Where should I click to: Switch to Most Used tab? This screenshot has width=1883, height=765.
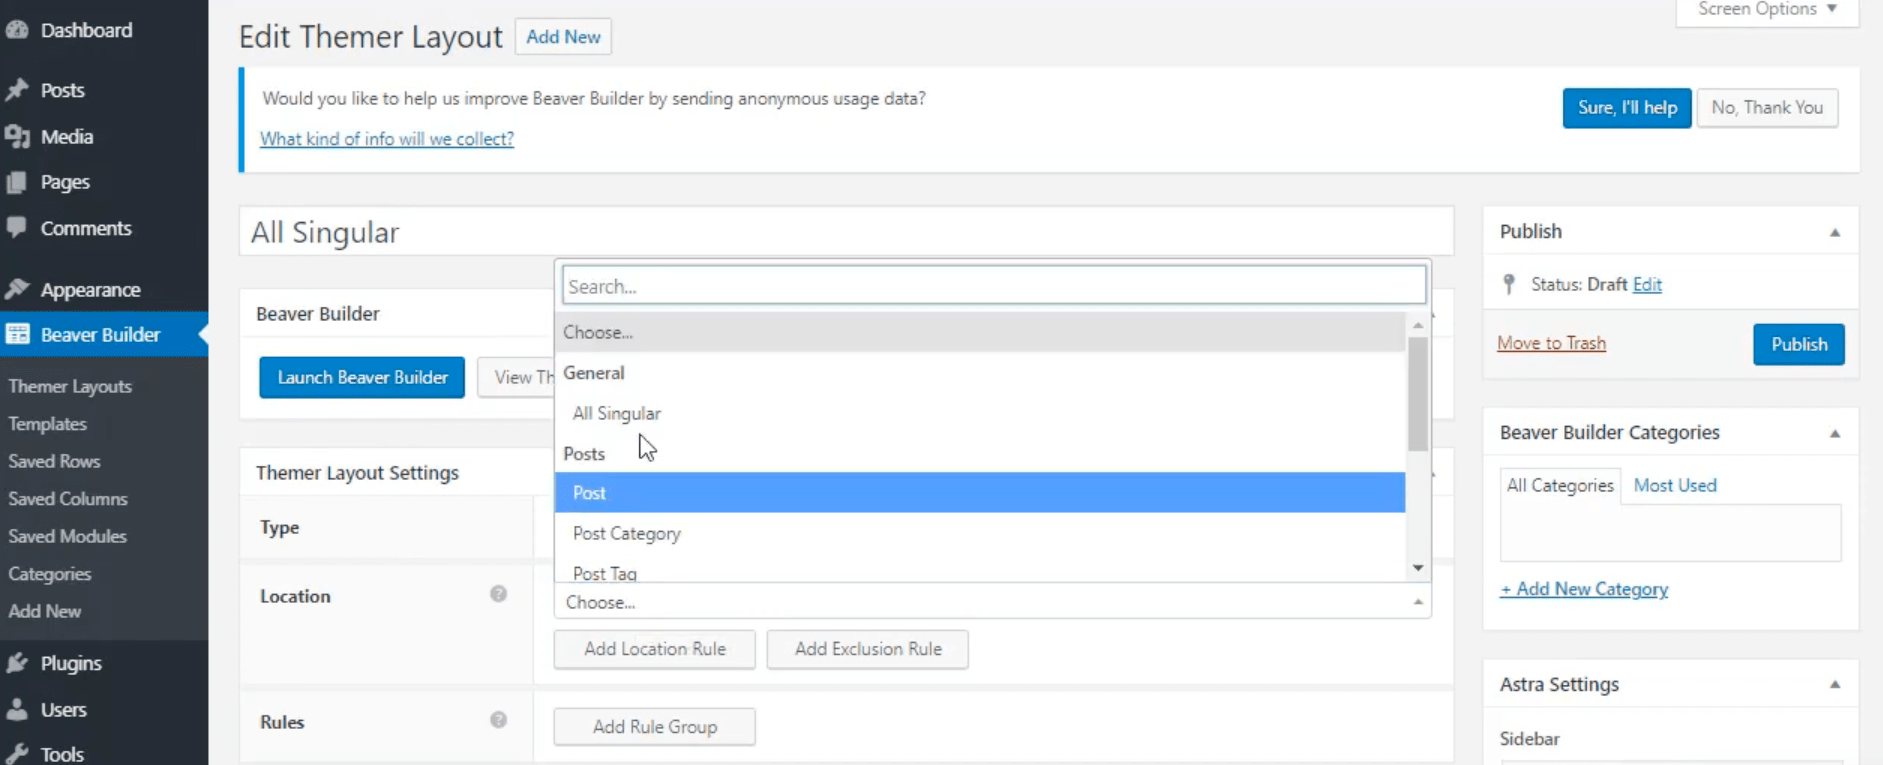(1675, 485)
